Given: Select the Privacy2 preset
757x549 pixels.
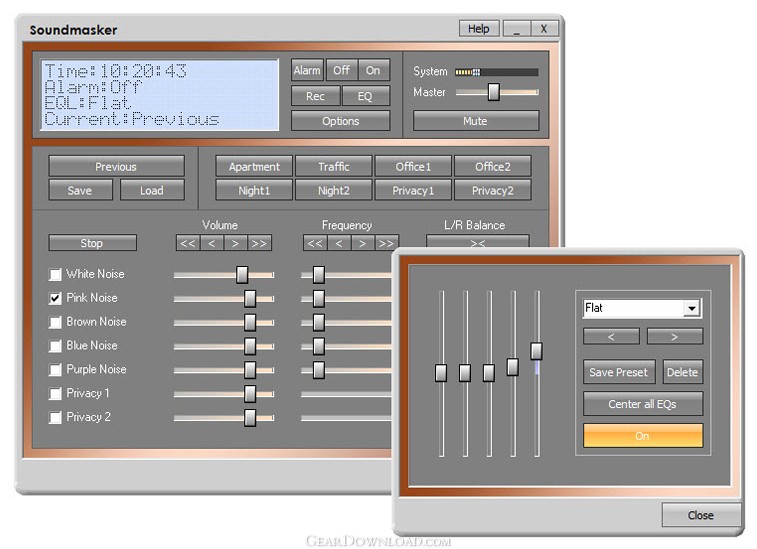Looking at the screenshot, I should point(493,190).
